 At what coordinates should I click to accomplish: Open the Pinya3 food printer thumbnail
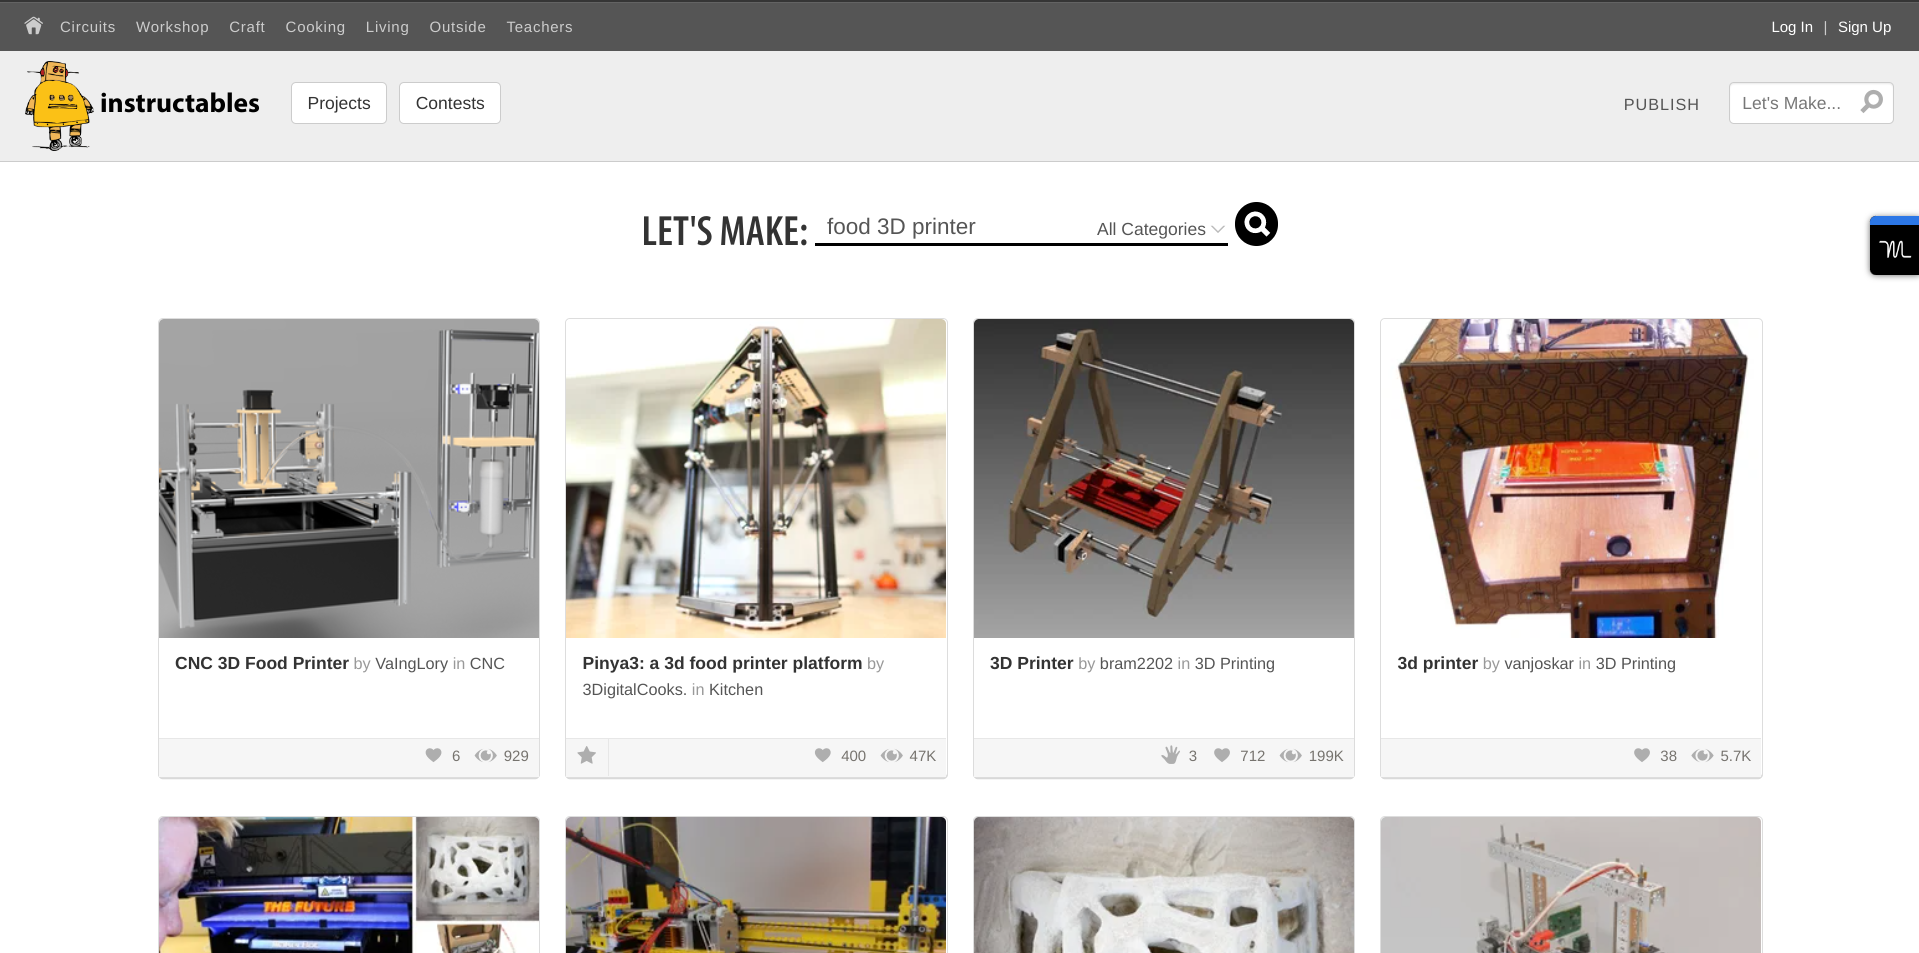pos(756,478)
